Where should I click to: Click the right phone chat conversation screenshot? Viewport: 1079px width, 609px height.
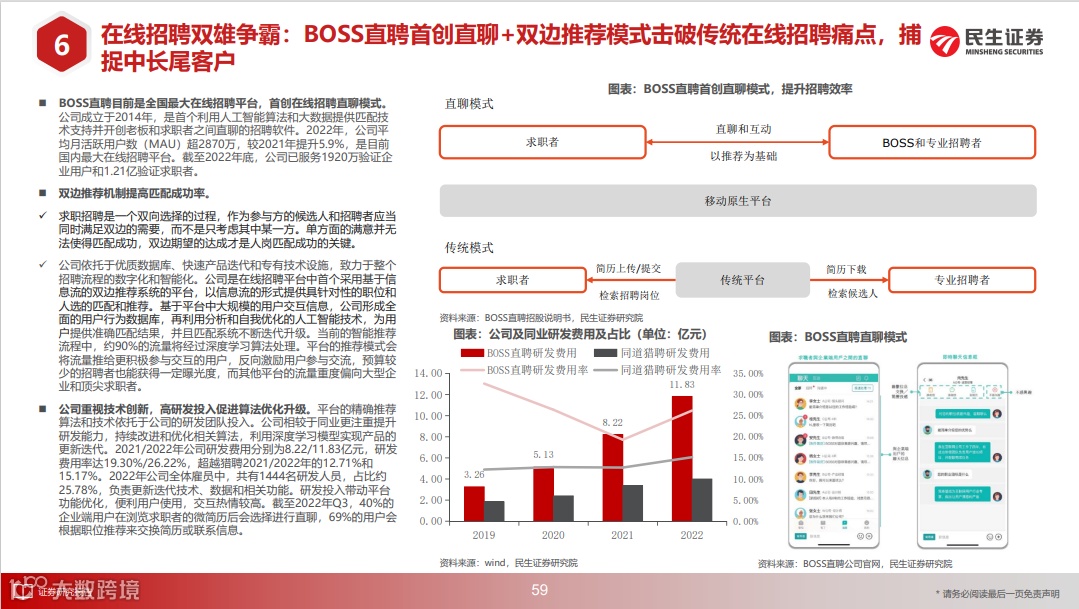[962, 455]
